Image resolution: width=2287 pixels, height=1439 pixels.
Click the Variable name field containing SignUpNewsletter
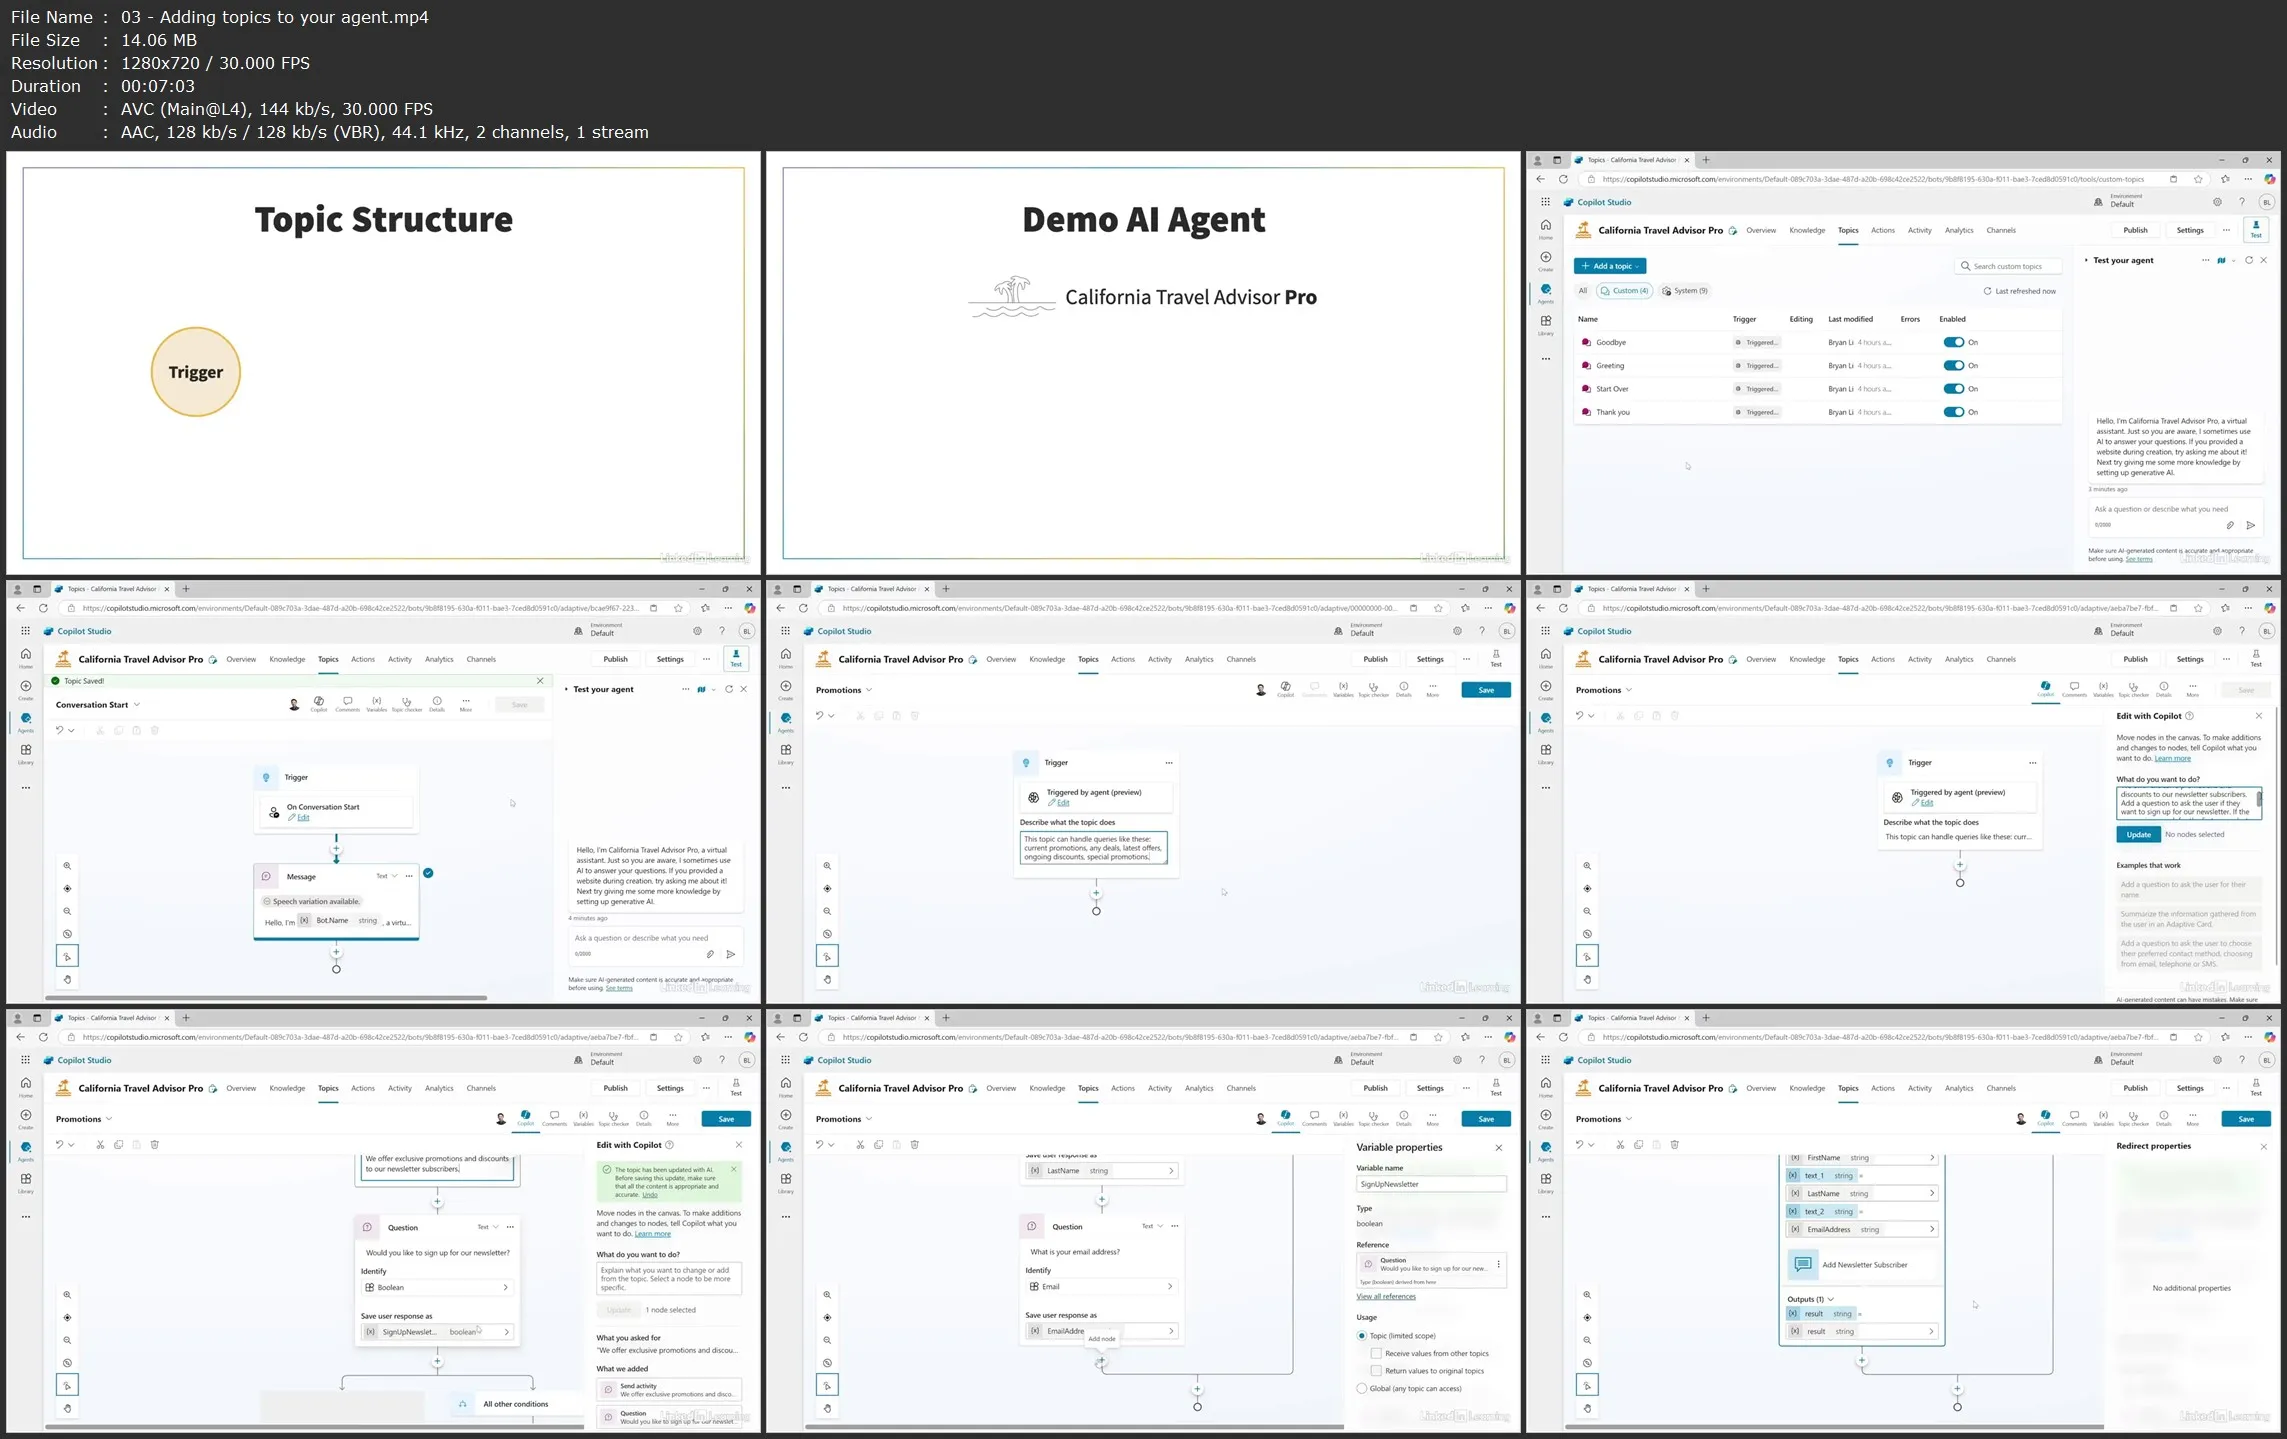(1430, 1184)
